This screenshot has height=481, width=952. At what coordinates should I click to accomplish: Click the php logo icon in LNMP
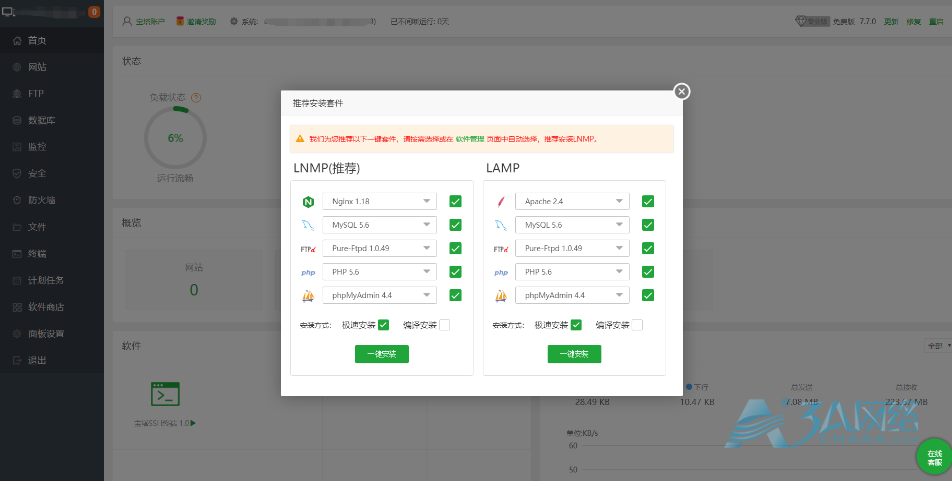(308, 273)
